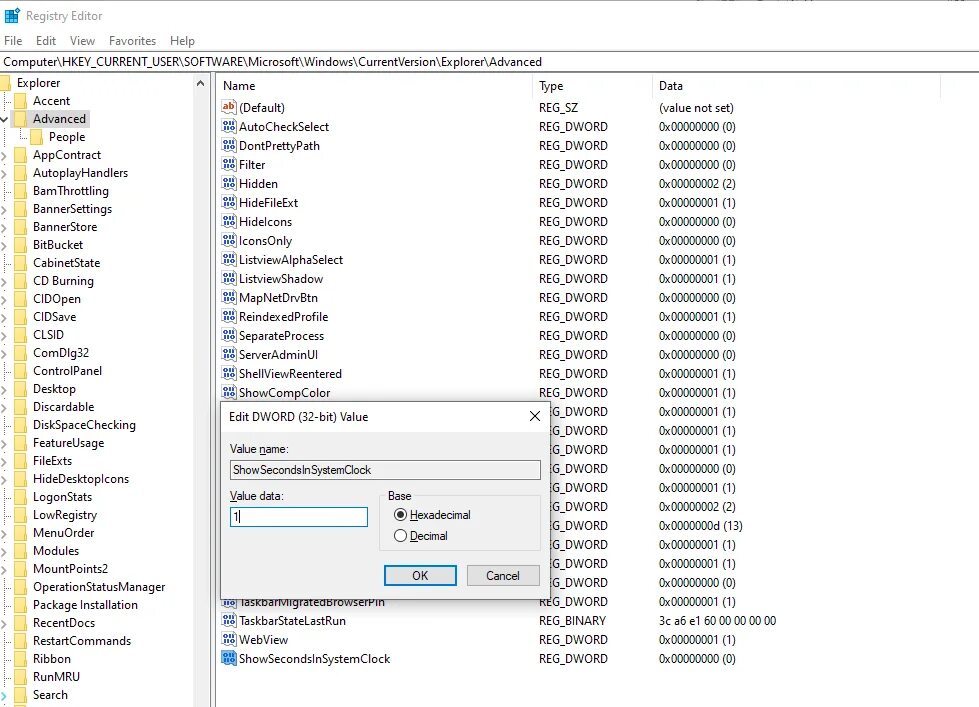Click the ShellViewReentered DWORD icon
The width and height of the screenshot is (979, 707).
pyautogui.click(x=229, y=373)
